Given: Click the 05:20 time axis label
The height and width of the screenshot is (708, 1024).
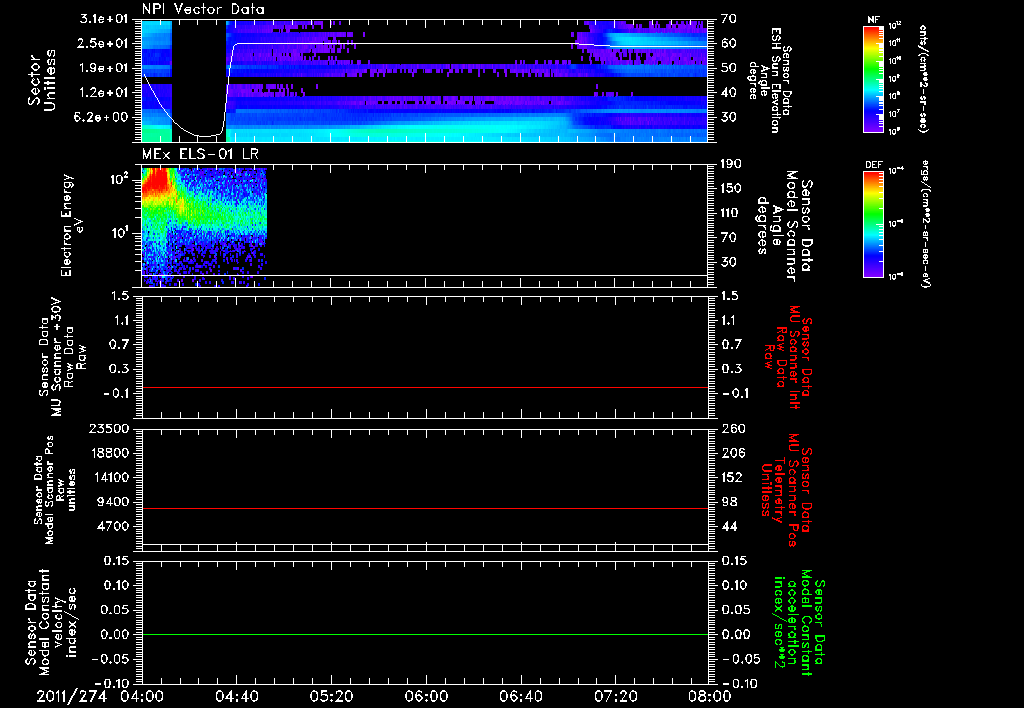Looking at the screenshot, I should tap(331, 696).
